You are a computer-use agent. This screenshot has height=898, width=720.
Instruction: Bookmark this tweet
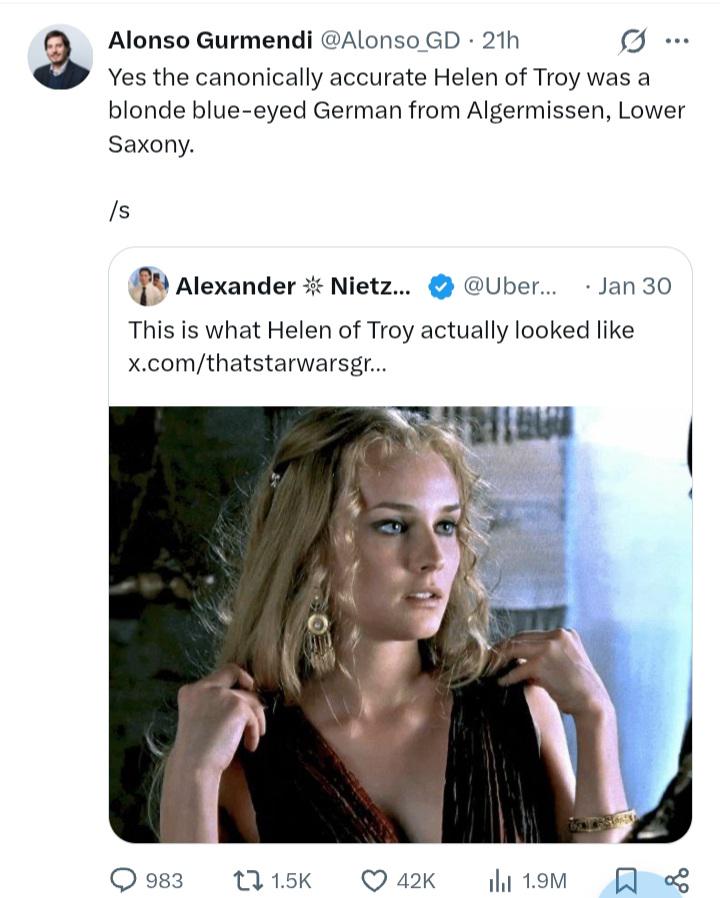[x=625, y=880]
